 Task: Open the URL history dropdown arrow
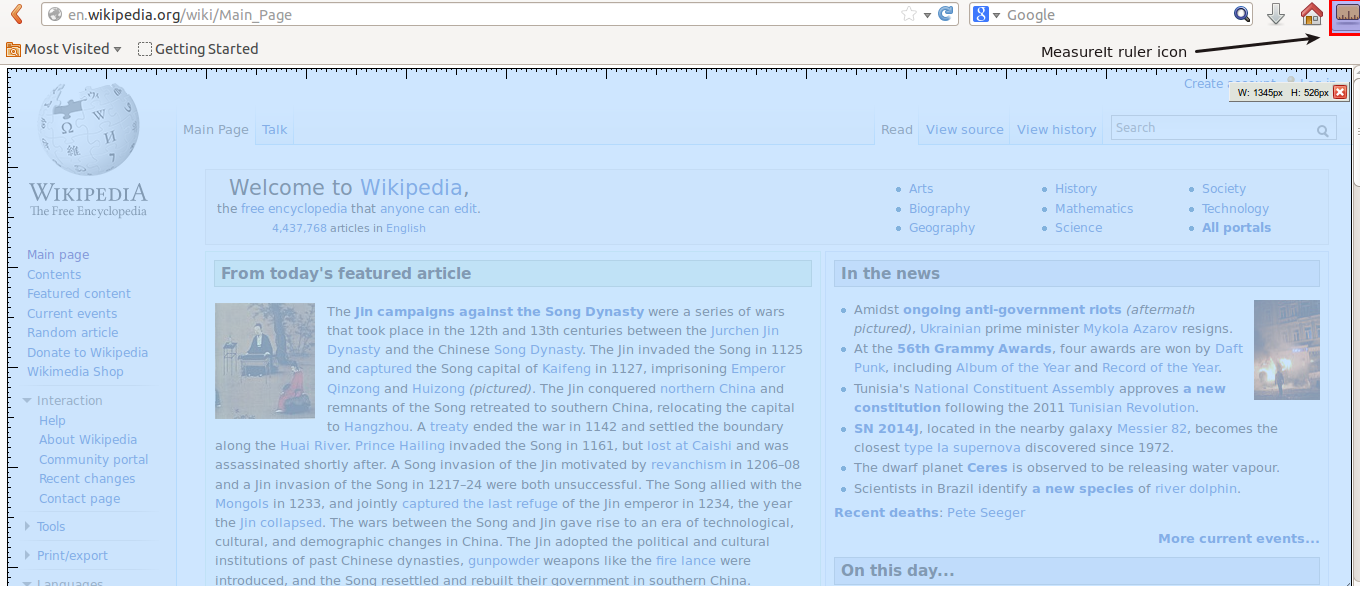tap(928, 15)
